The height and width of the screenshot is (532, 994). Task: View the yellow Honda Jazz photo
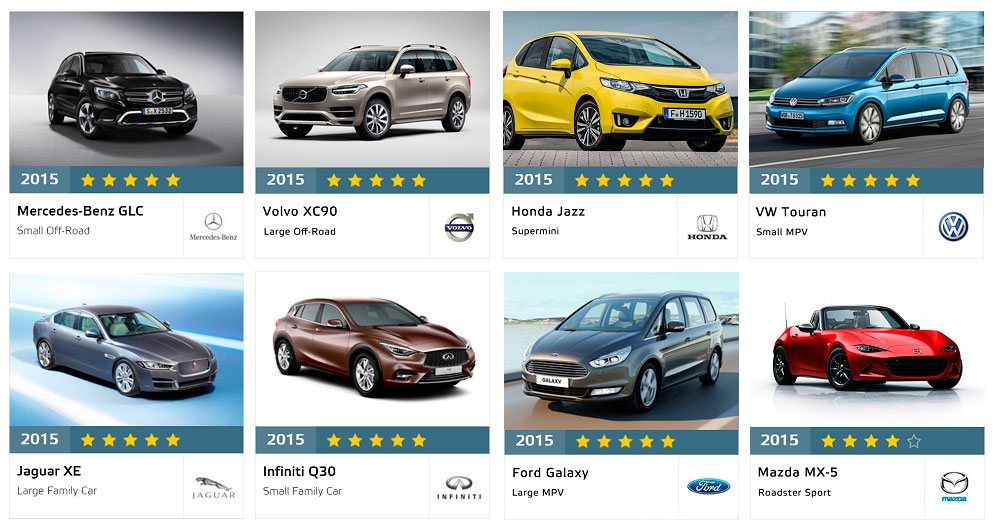tap(620, 89)
